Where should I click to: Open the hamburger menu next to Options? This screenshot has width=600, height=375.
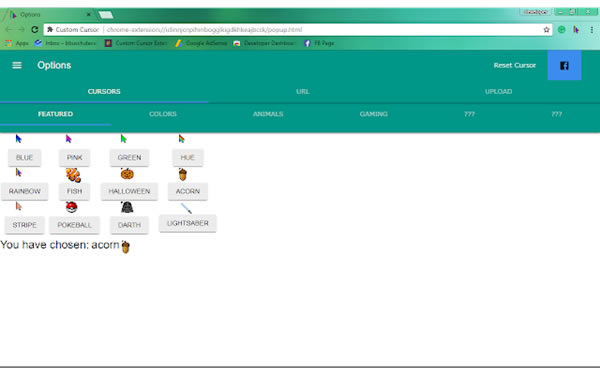coord(17,65)
